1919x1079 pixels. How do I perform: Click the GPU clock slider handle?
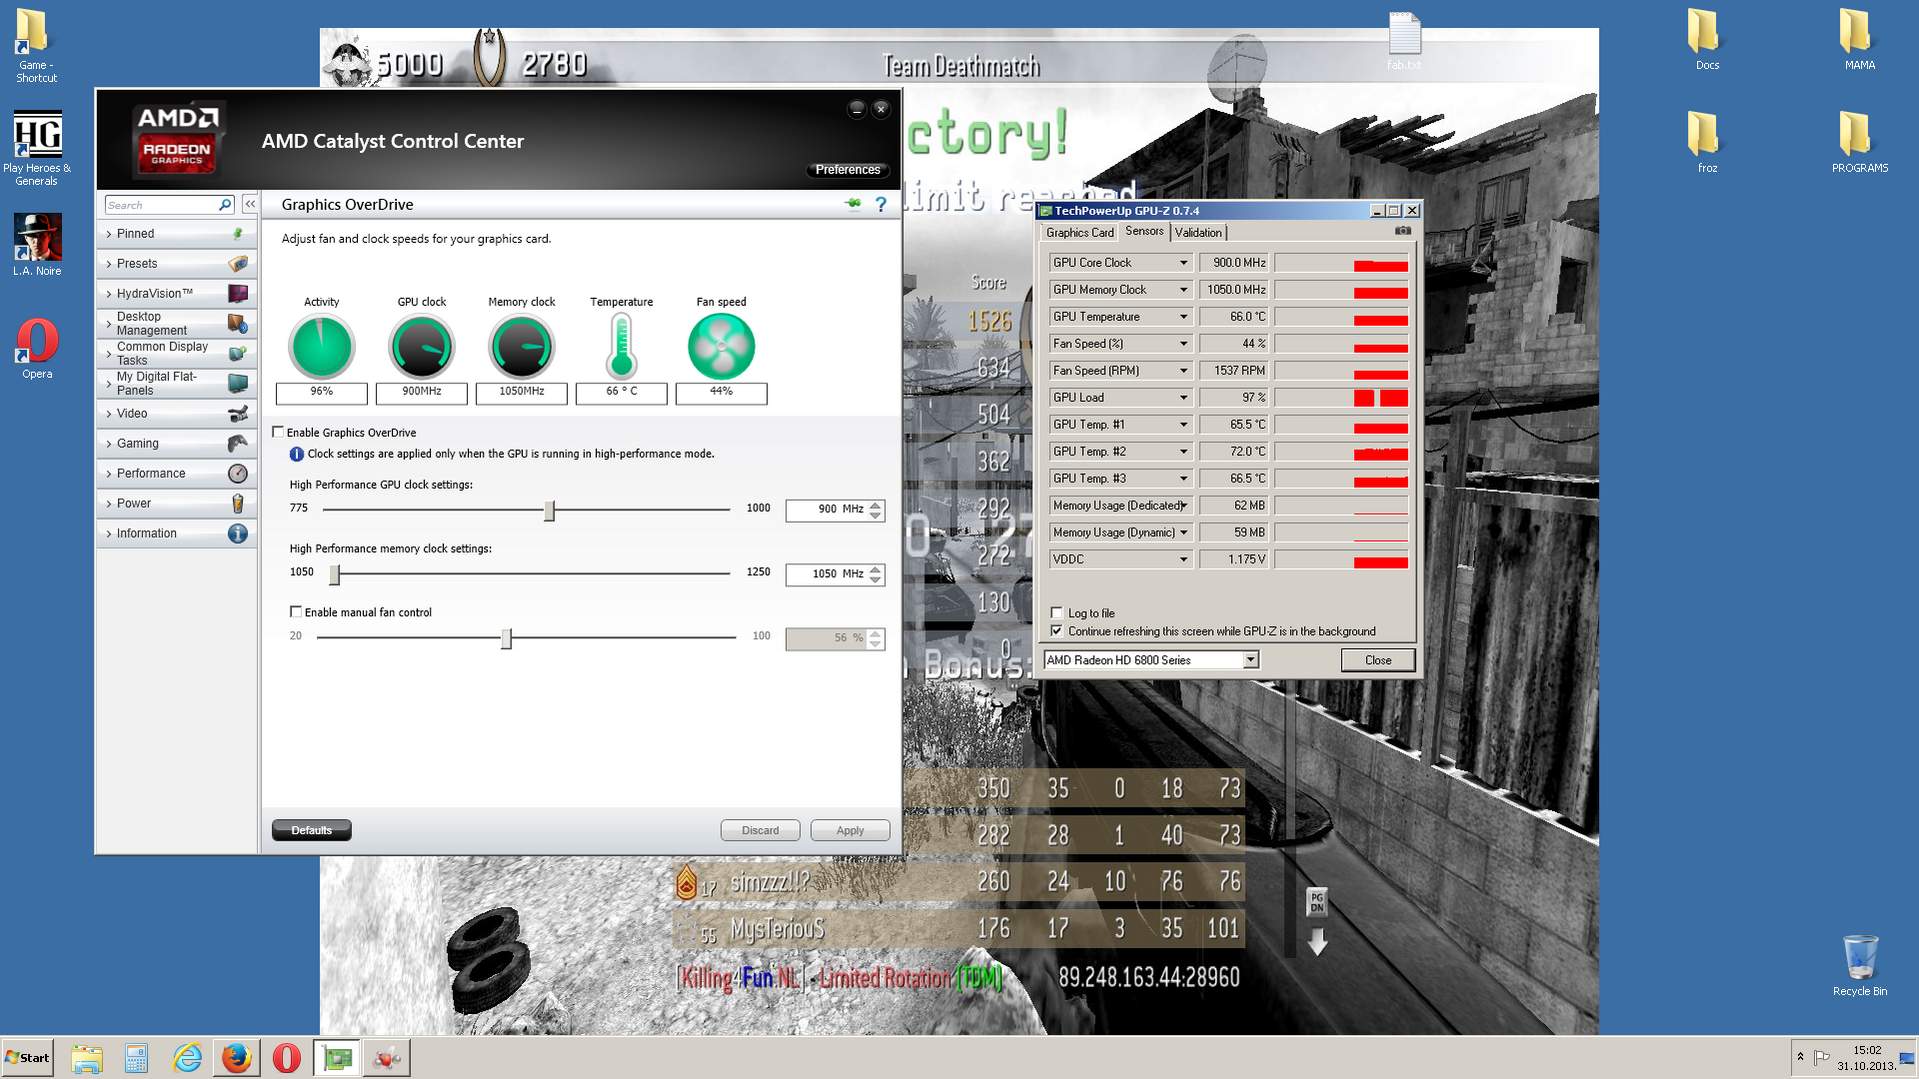[x=549, y=511]
